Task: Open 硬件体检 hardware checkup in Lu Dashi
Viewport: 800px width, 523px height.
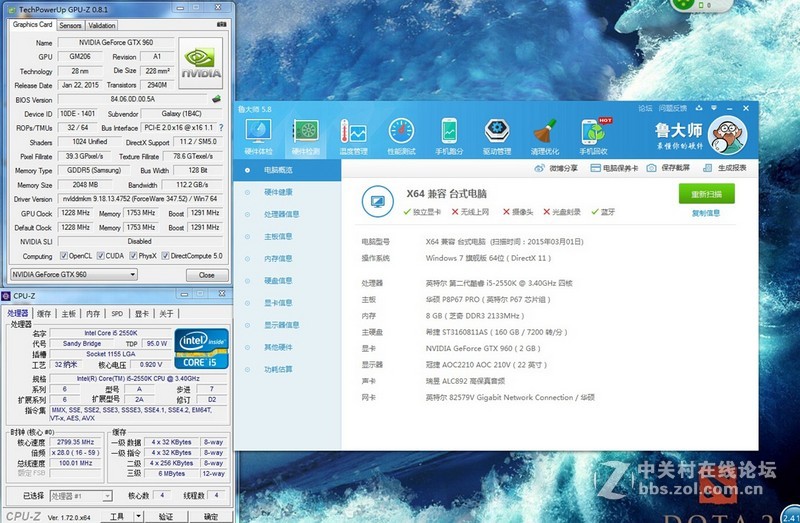Action: pyautogui.click(x=258, y=136)
